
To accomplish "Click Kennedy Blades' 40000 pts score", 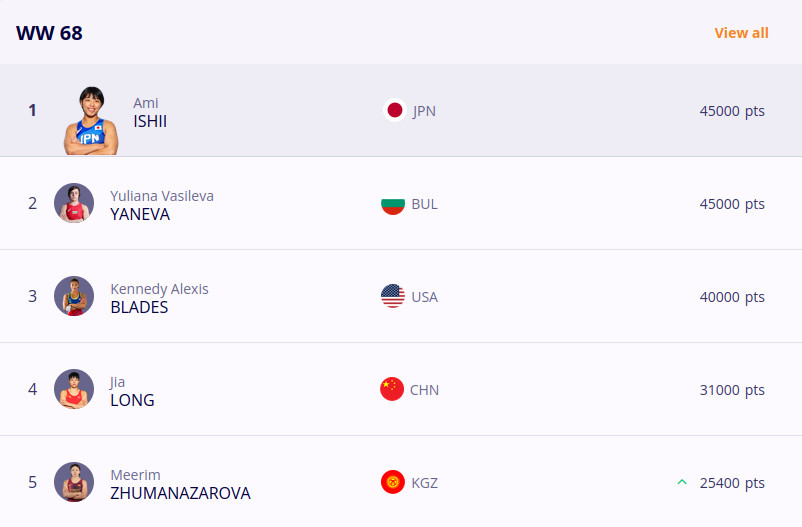I will click(x=732, y=297).
